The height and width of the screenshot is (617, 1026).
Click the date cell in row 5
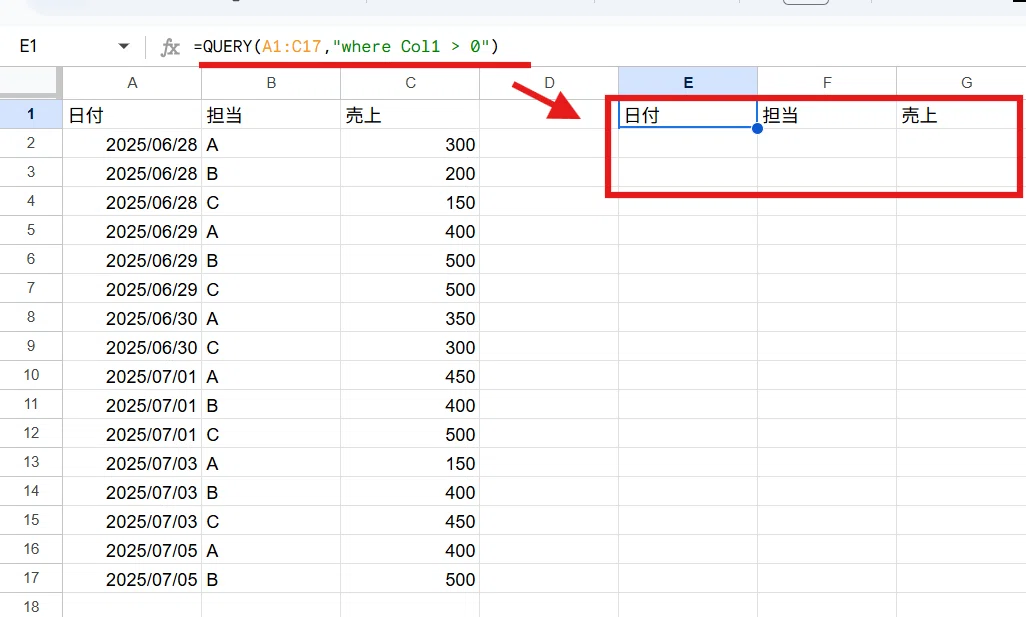pyautogui.click(x=132, y=231)
